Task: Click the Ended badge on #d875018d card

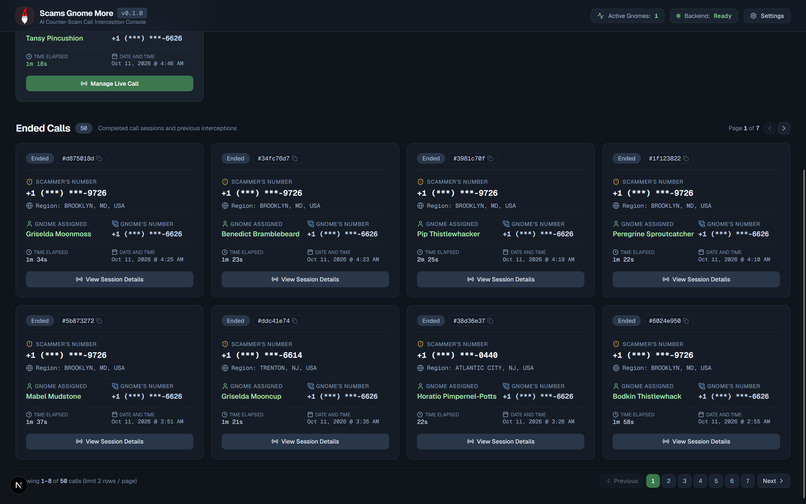Action: pos(40,158)
